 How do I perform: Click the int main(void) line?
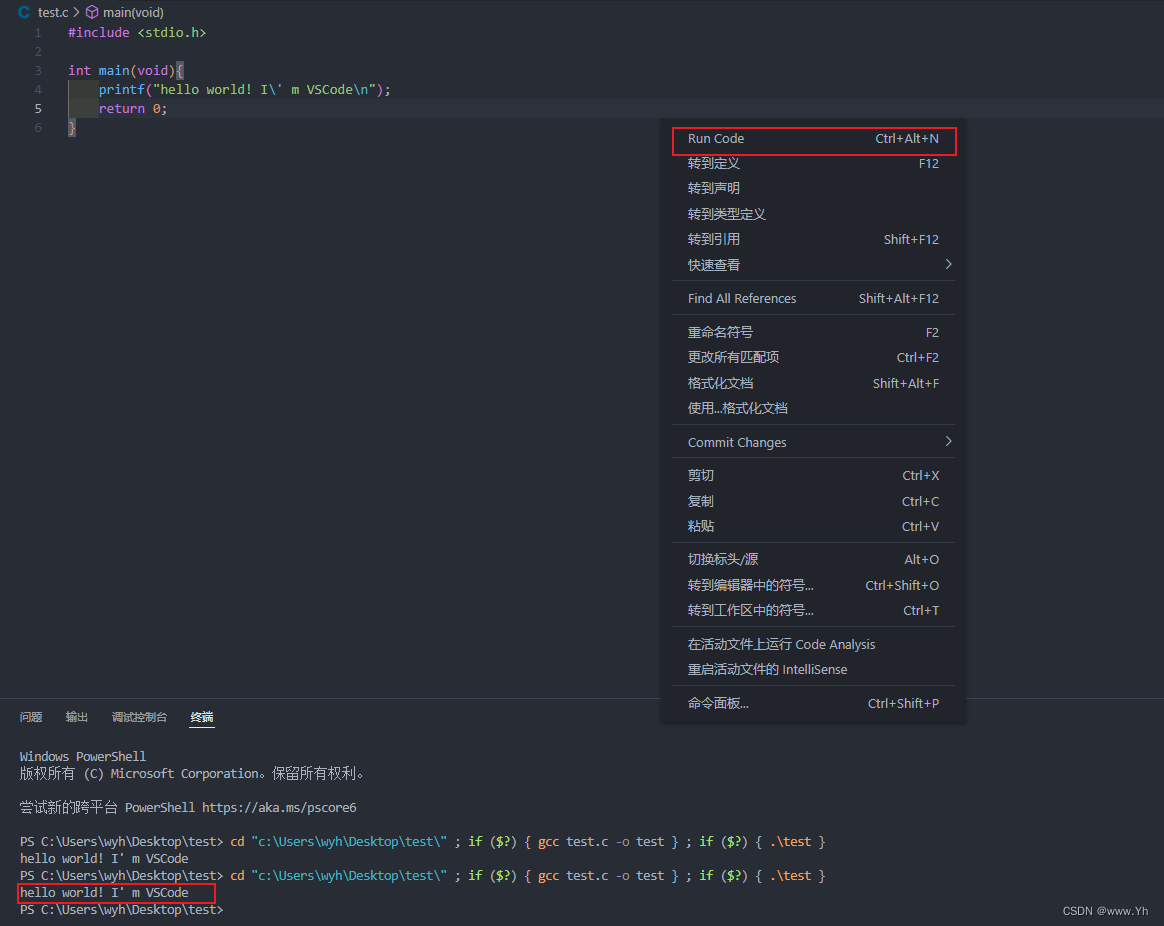pyautogui.click(x=125, y=71)
